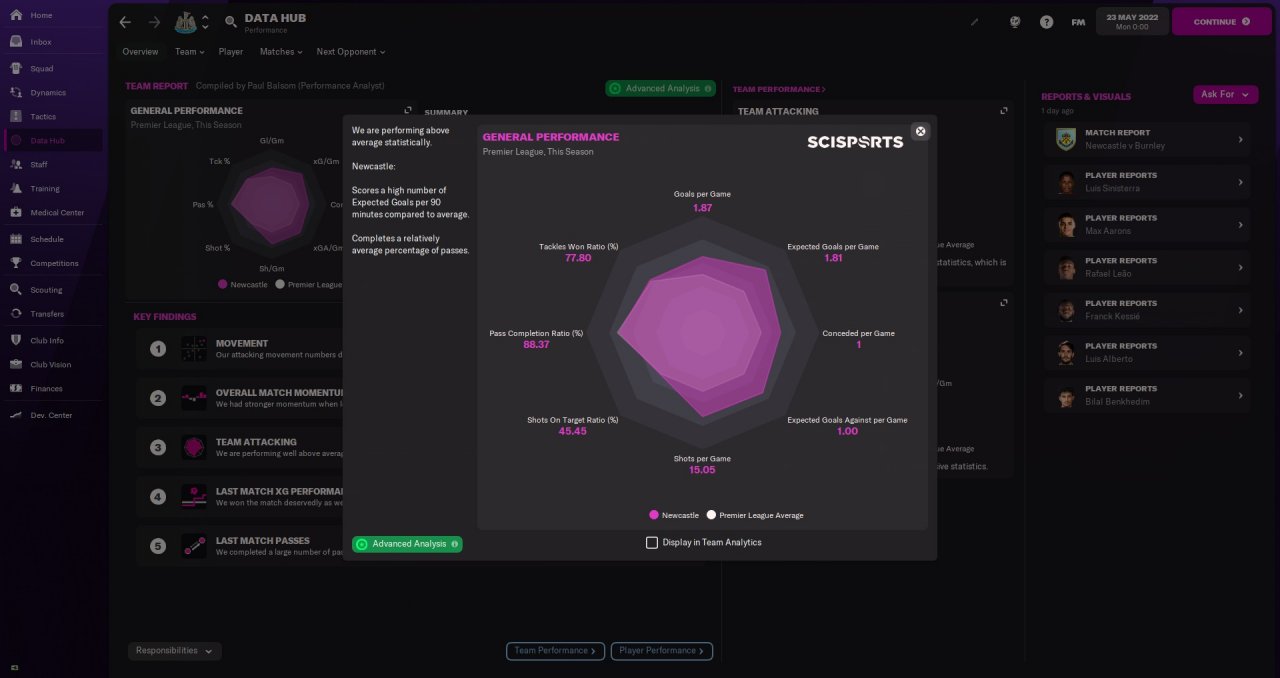Click the Continue button
1280x678 pixels.
tap(1221, 21)
